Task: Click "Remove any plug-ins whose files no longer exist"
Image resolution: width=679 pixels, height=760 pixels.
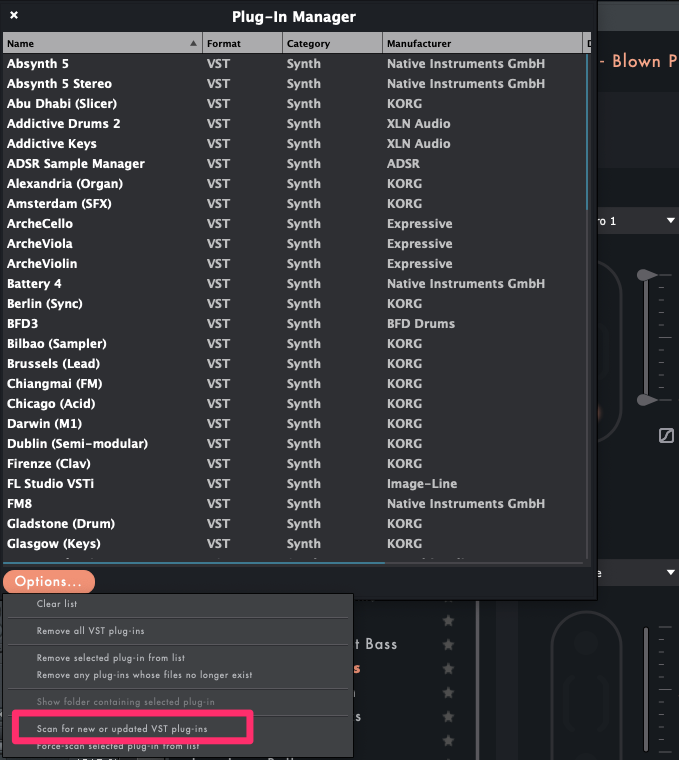Action: (144, 675)
